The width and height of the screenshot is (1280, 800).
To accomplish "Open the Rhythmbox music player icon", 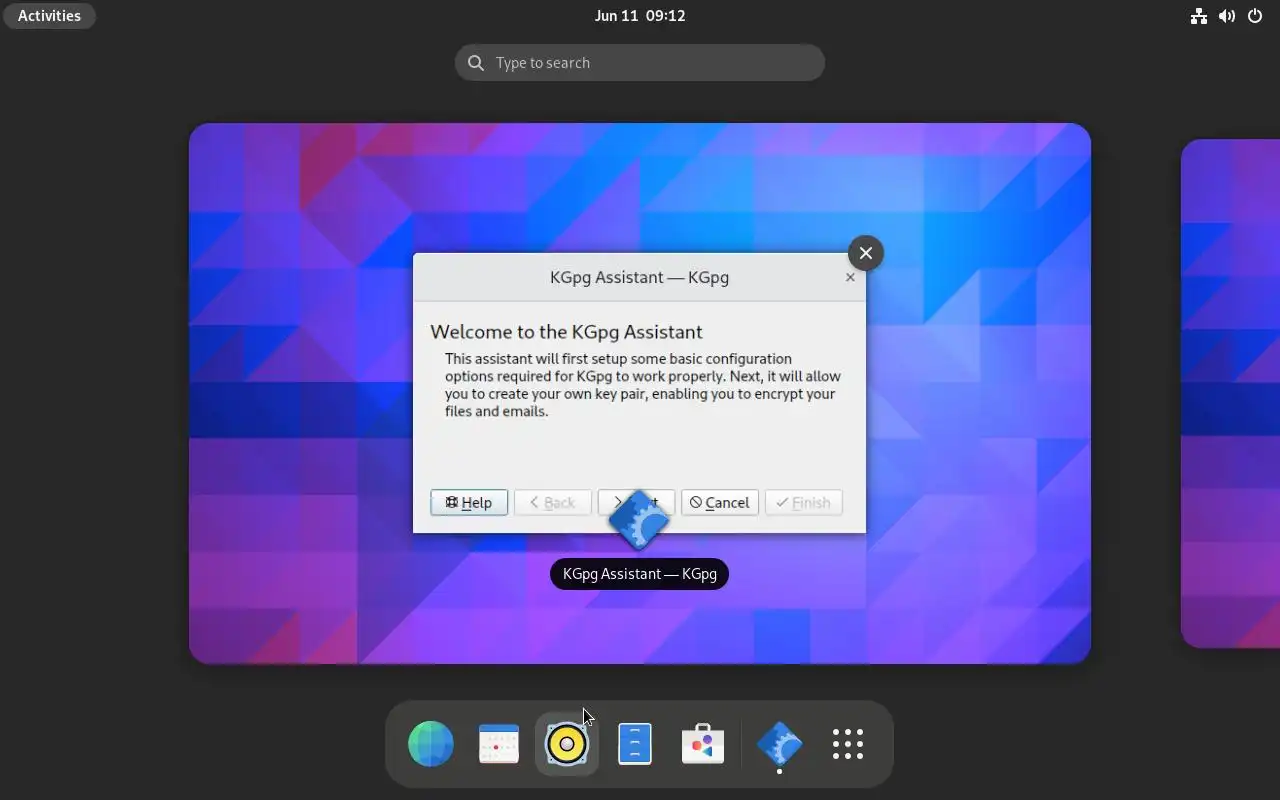I will click(x=567, y=744).
